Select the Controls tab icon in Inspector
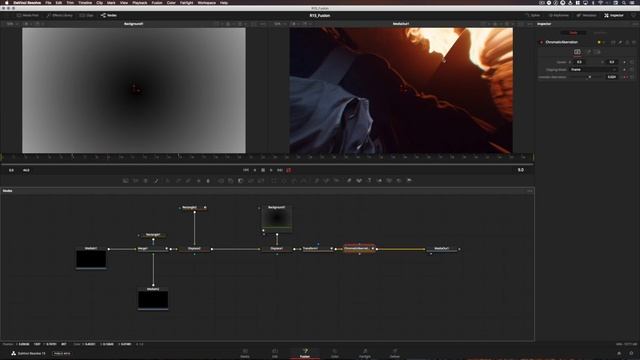 [577, 52]
